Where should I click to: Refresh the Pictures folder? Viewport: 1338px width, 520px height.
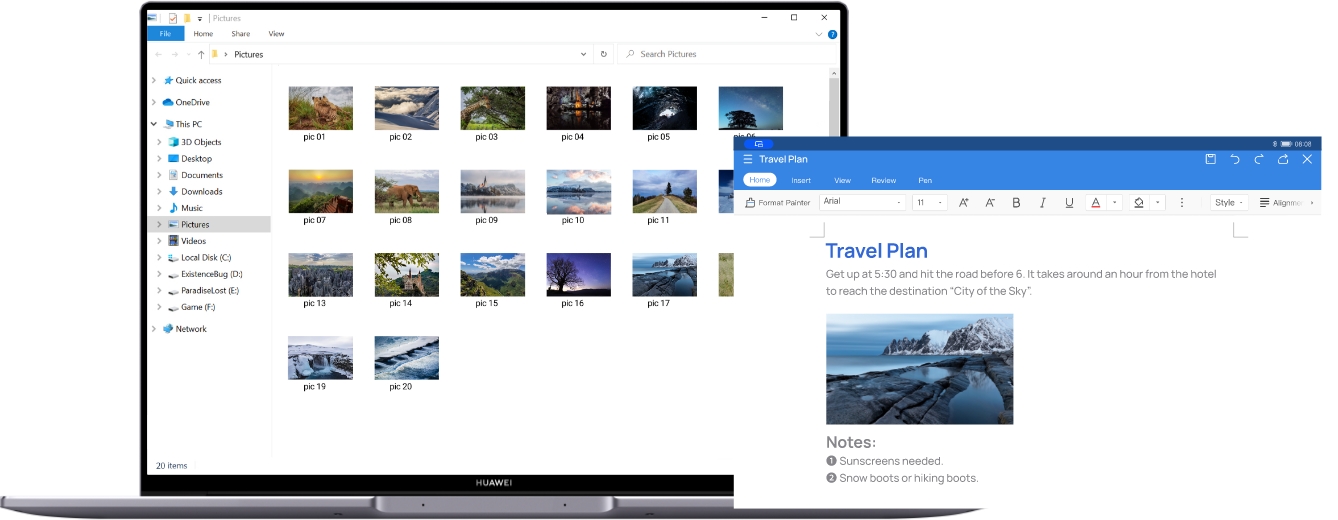click(x=603, y=54)
